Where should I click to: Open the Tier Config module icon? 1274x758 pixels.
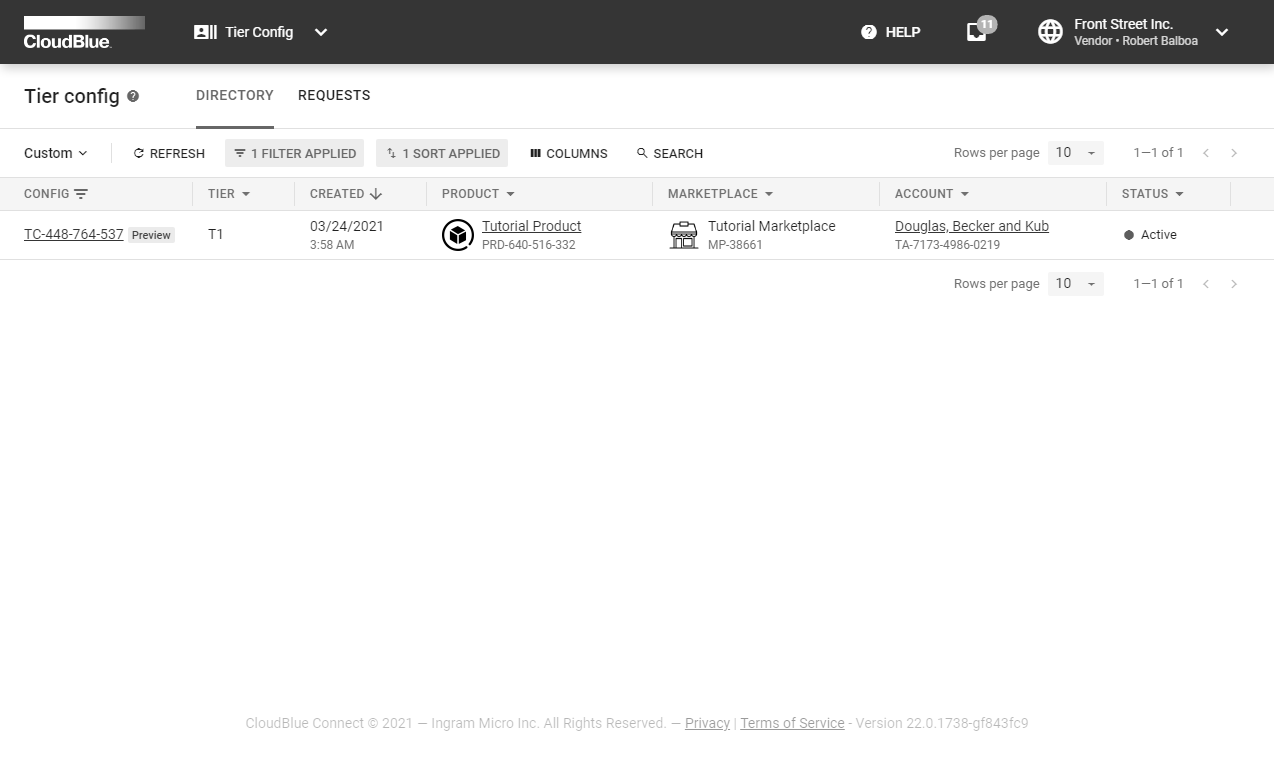pos(205,32)
